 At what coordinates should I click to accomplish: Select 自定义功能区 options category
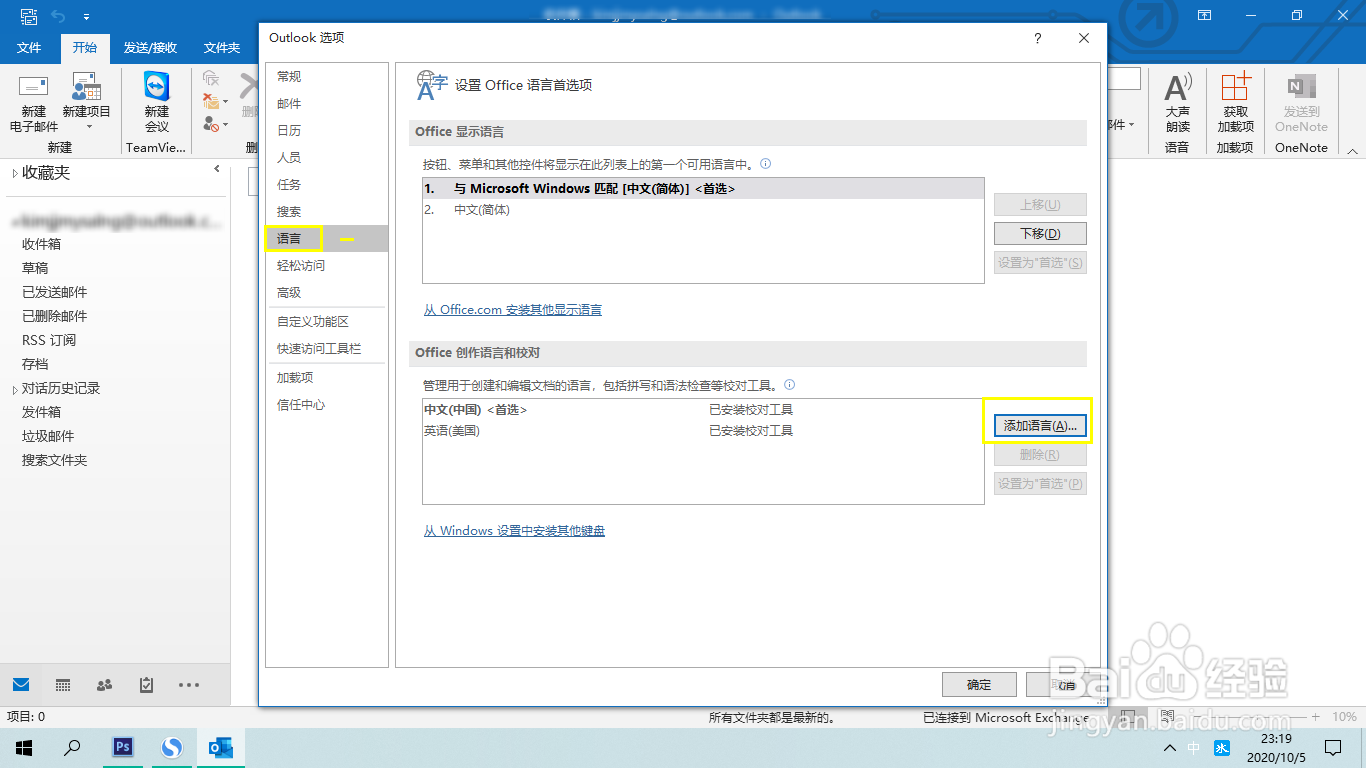[326, 322]
